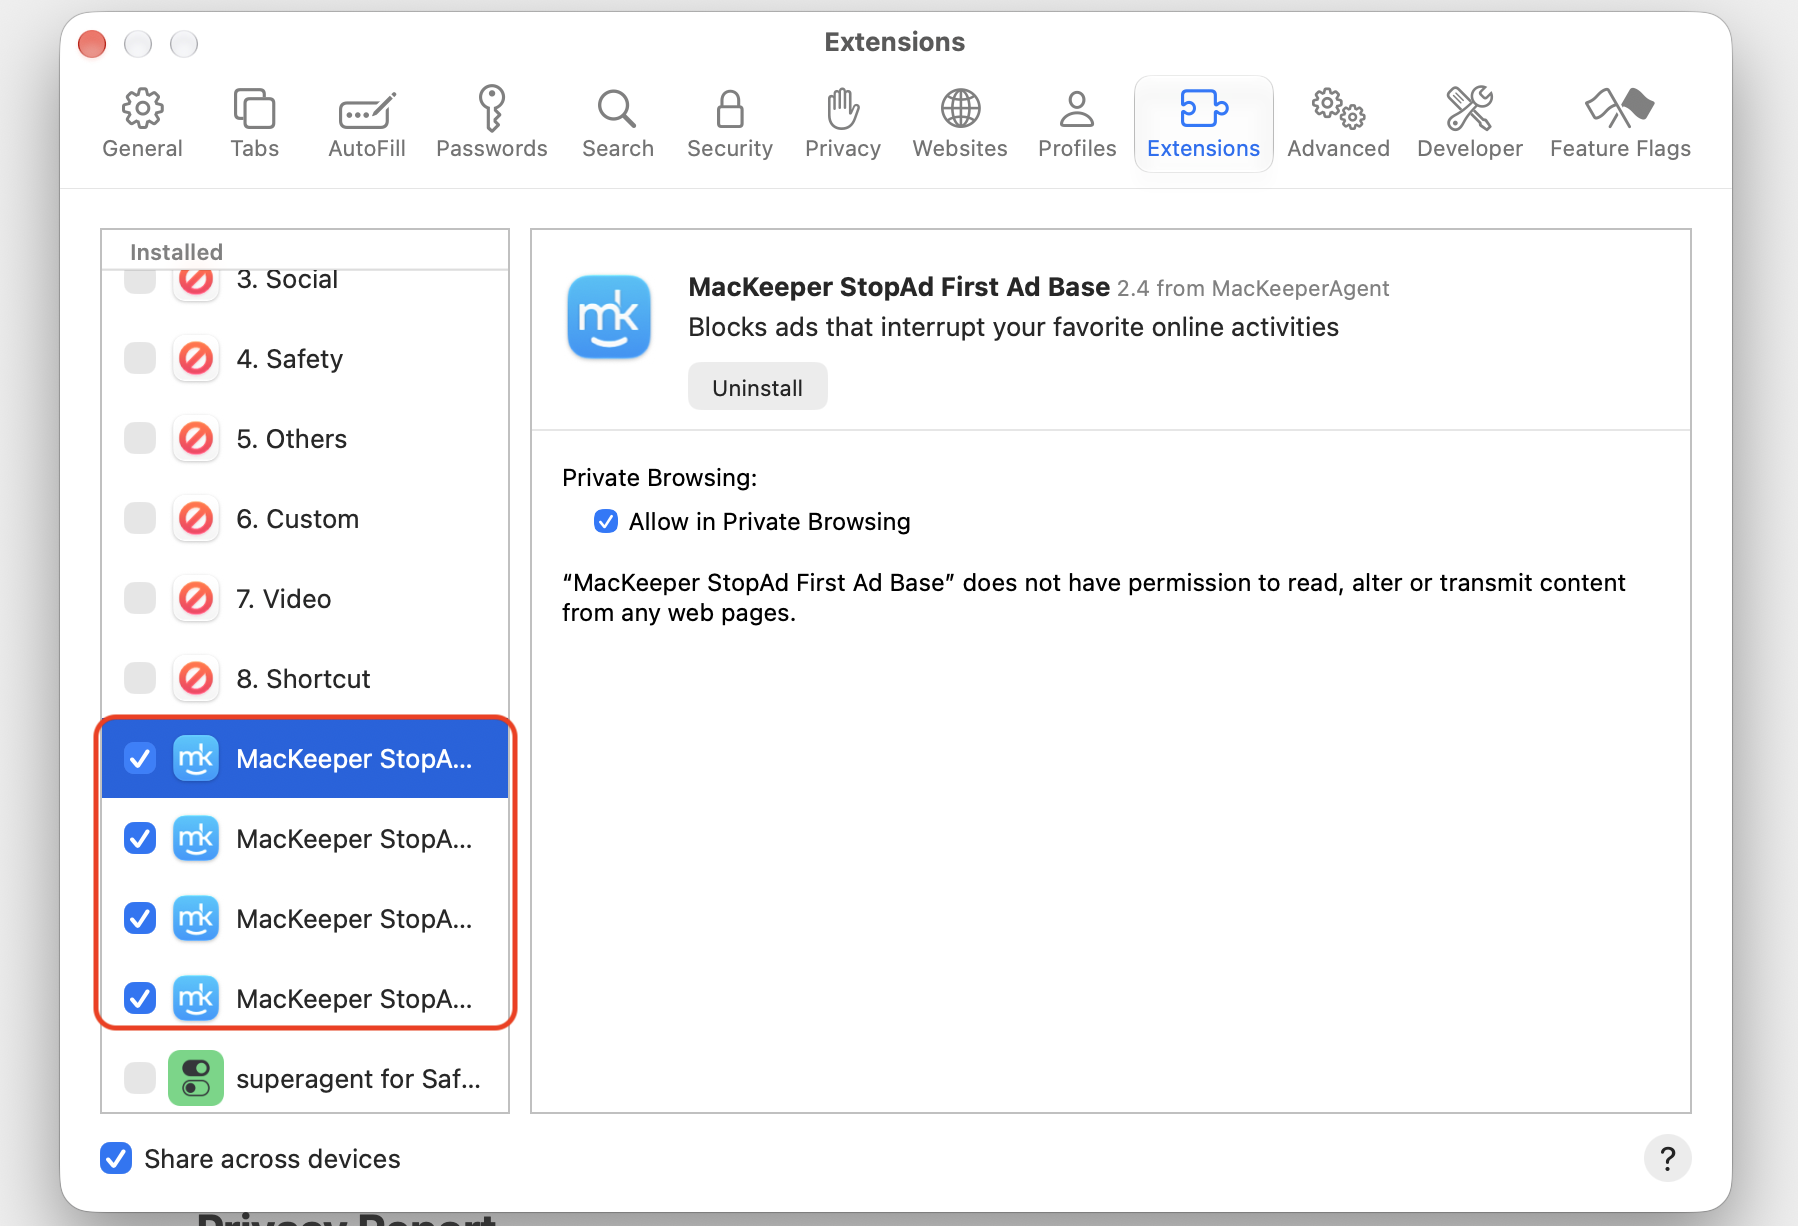1798x1226 pixels.
Task: Open the Tabs settings pane
Action: pos(254,124)
